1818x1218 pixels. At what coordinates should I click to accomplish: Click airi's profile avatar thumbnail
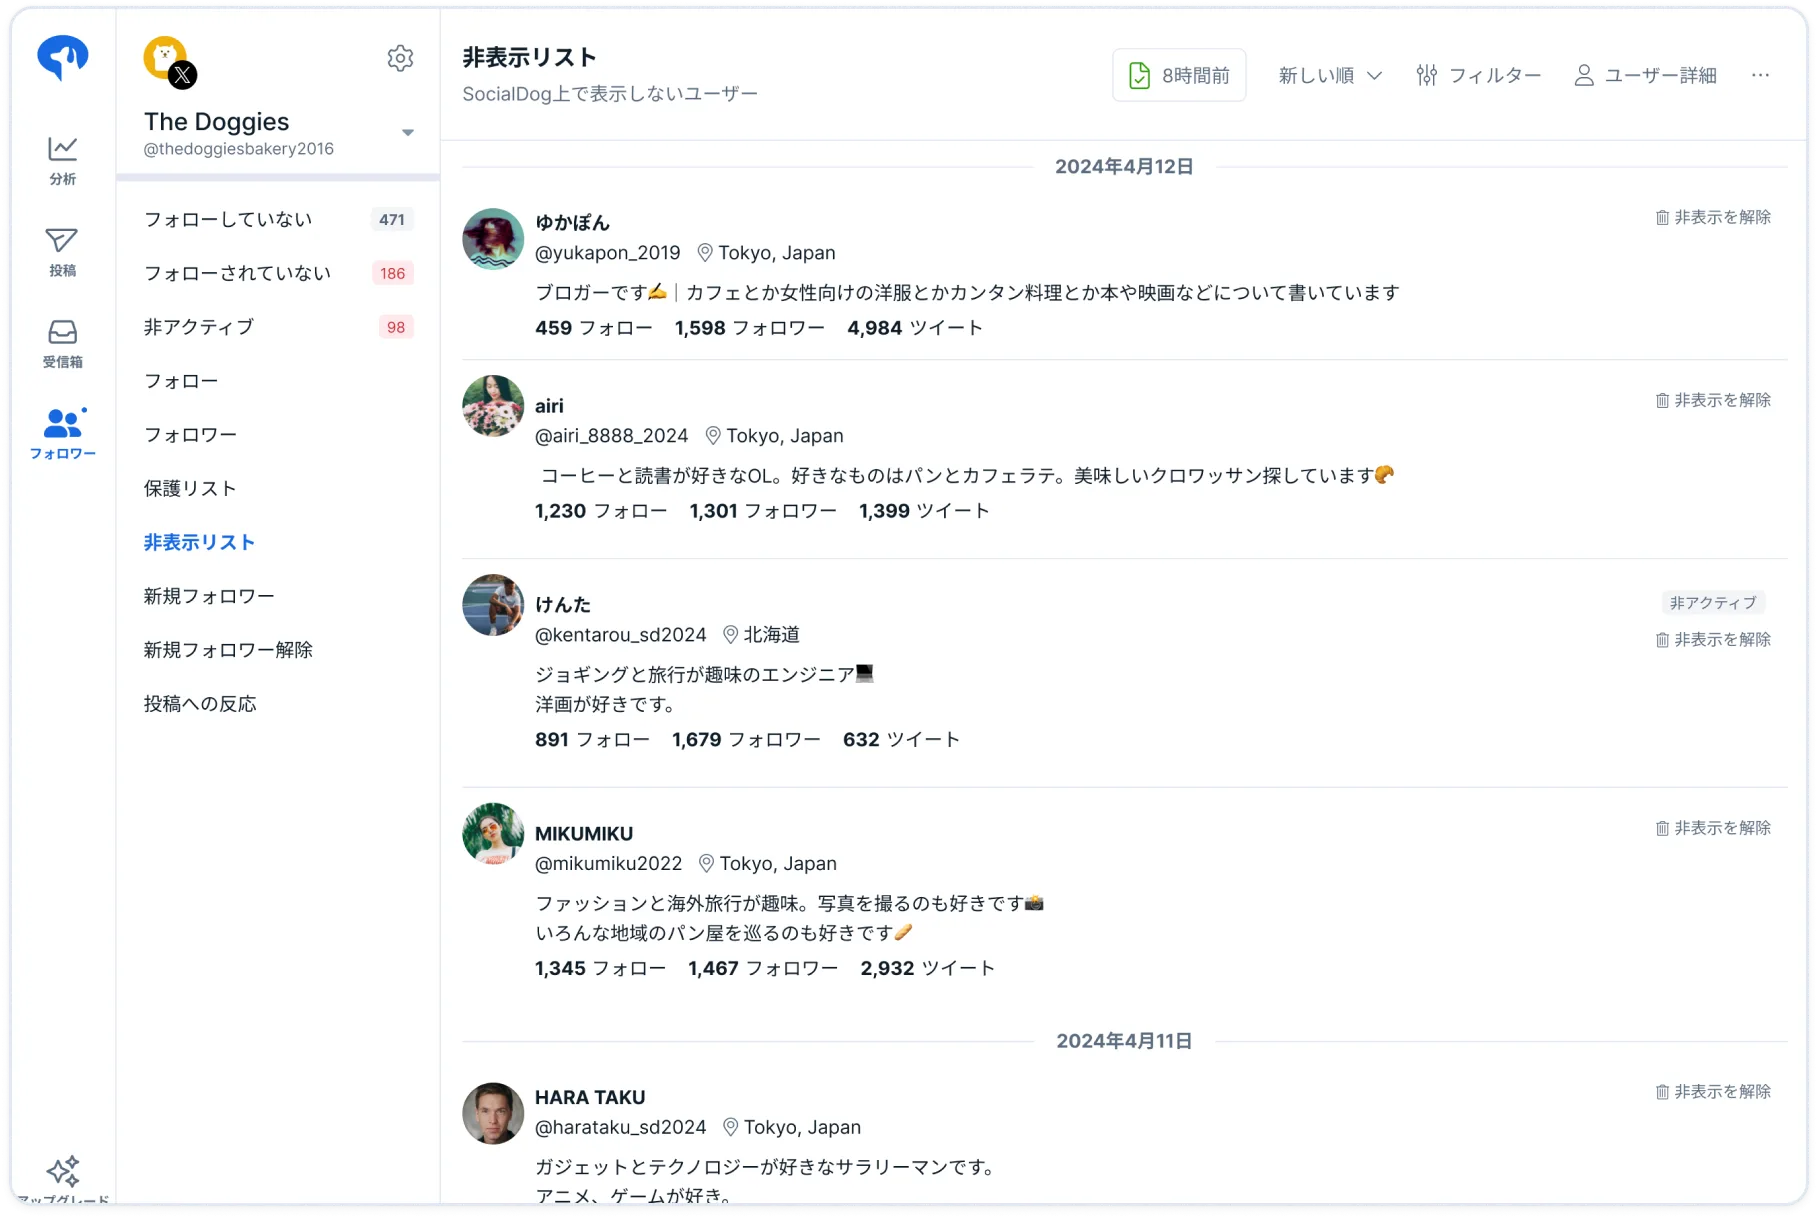coord(493,406)
